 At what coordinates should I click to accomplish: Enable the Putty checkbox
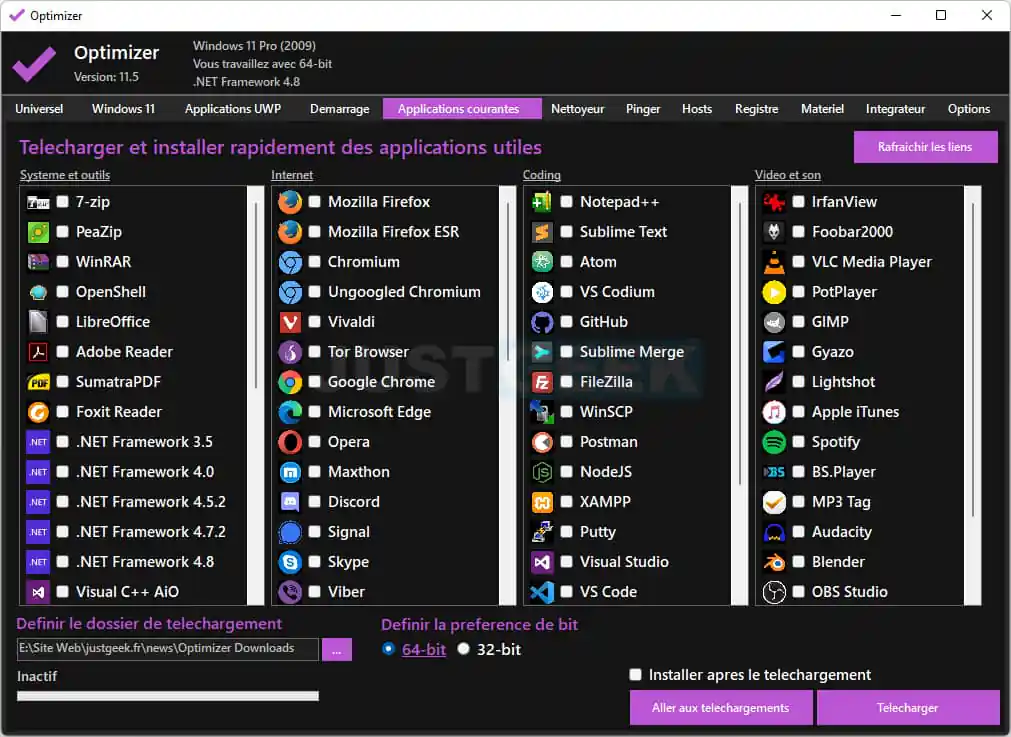point(566,532)
